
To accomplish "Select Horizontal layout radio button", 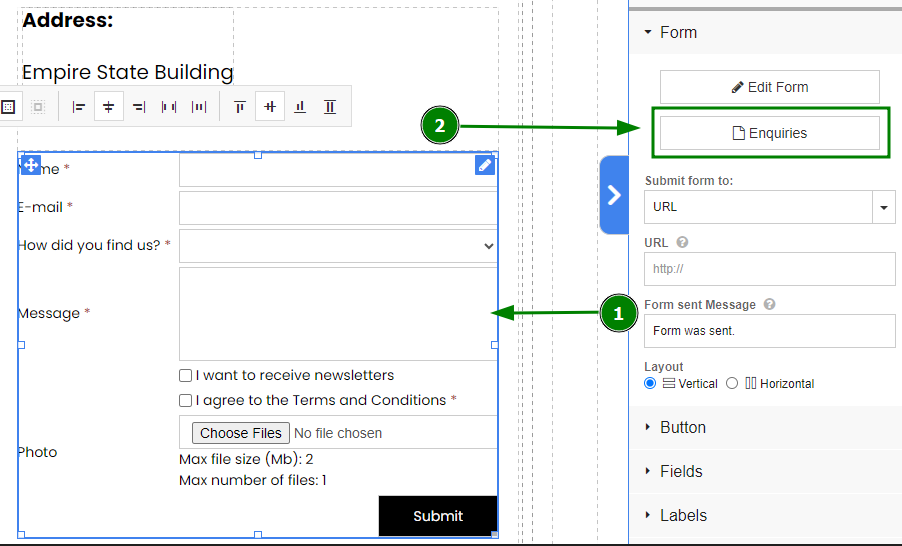I will point(732,383).
